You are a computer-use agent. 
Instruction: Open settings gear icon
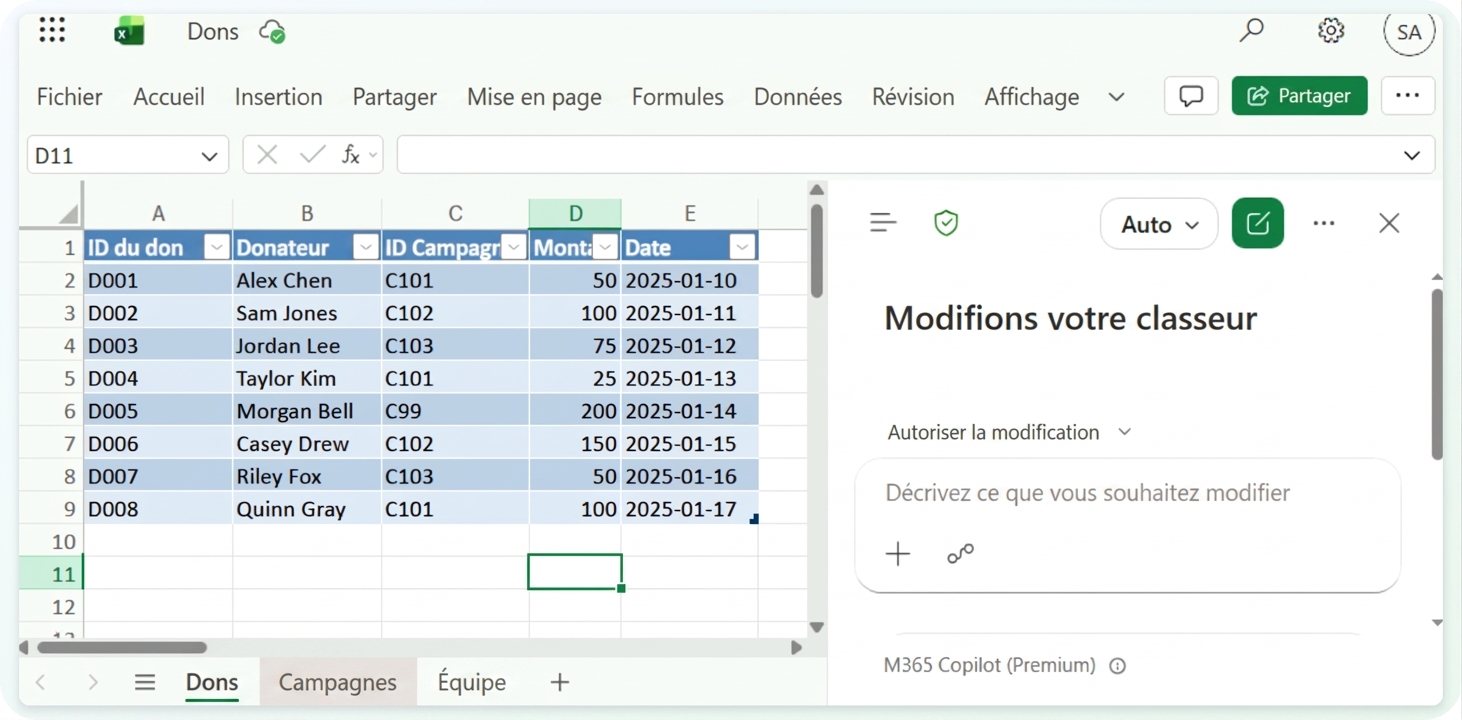click(1330, 31)
